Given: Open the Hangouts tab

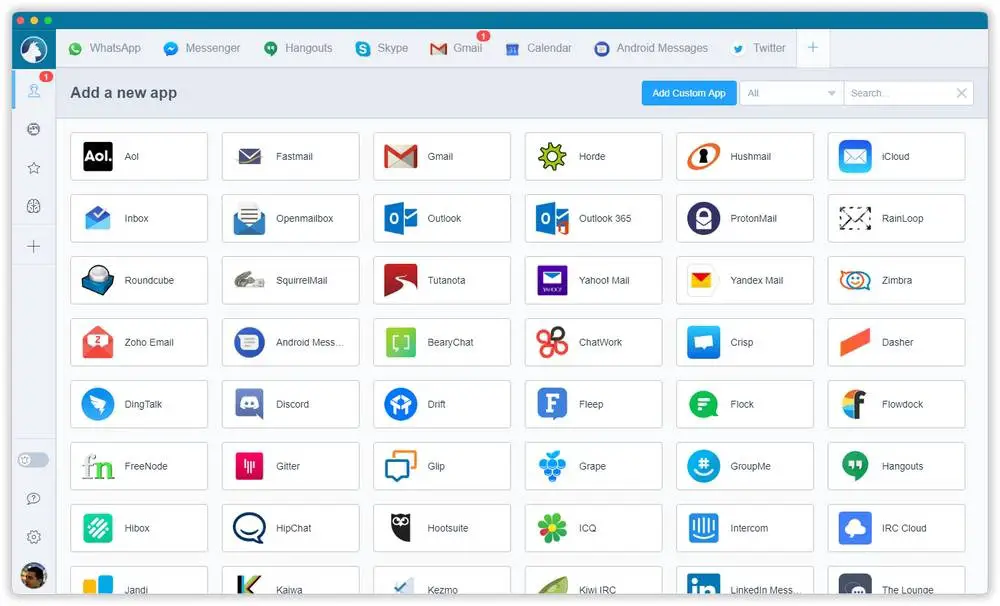Looking at the screenshot, I should [298, 48].
